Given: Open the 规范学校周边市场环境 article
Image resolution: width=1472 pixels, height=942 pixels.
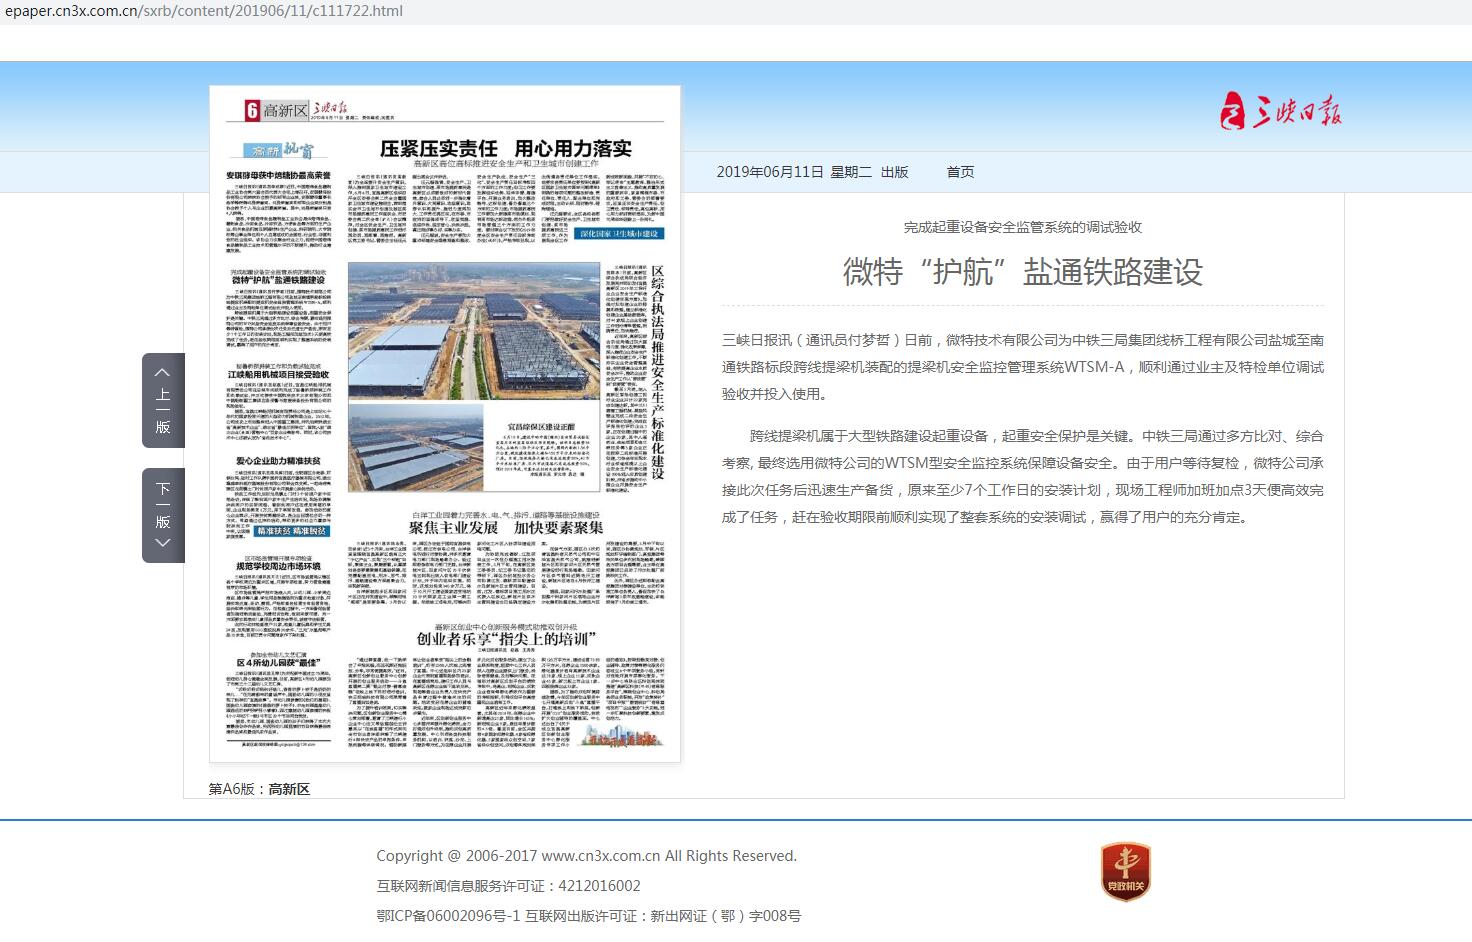Looking at the screenshot, I should pyautogui.click(x=278, y=566).
